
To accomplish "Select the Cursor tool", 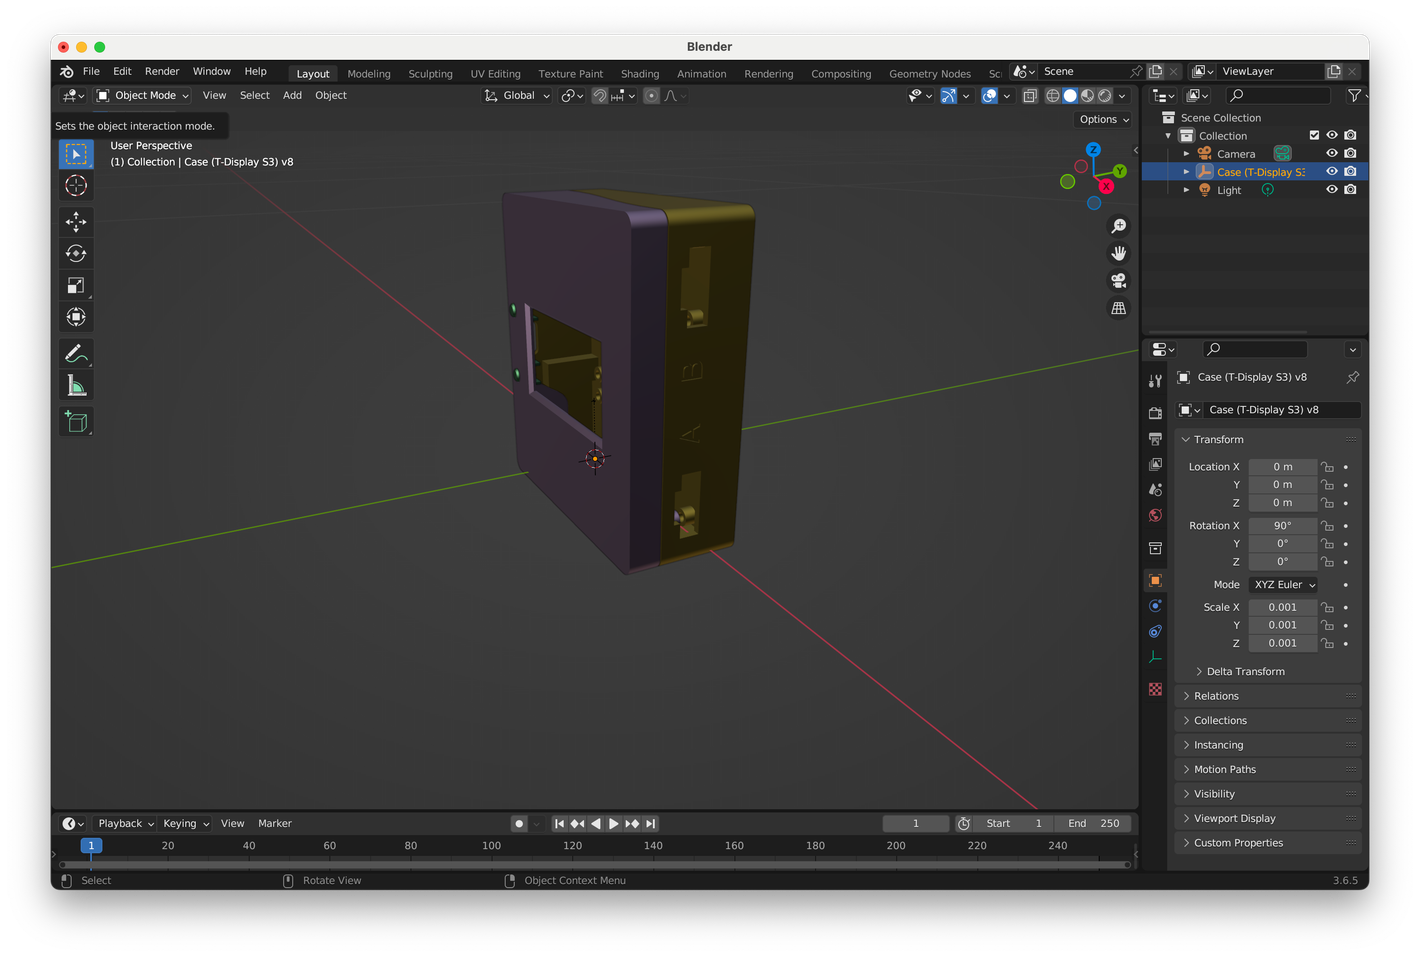I will tap(76, 186).
